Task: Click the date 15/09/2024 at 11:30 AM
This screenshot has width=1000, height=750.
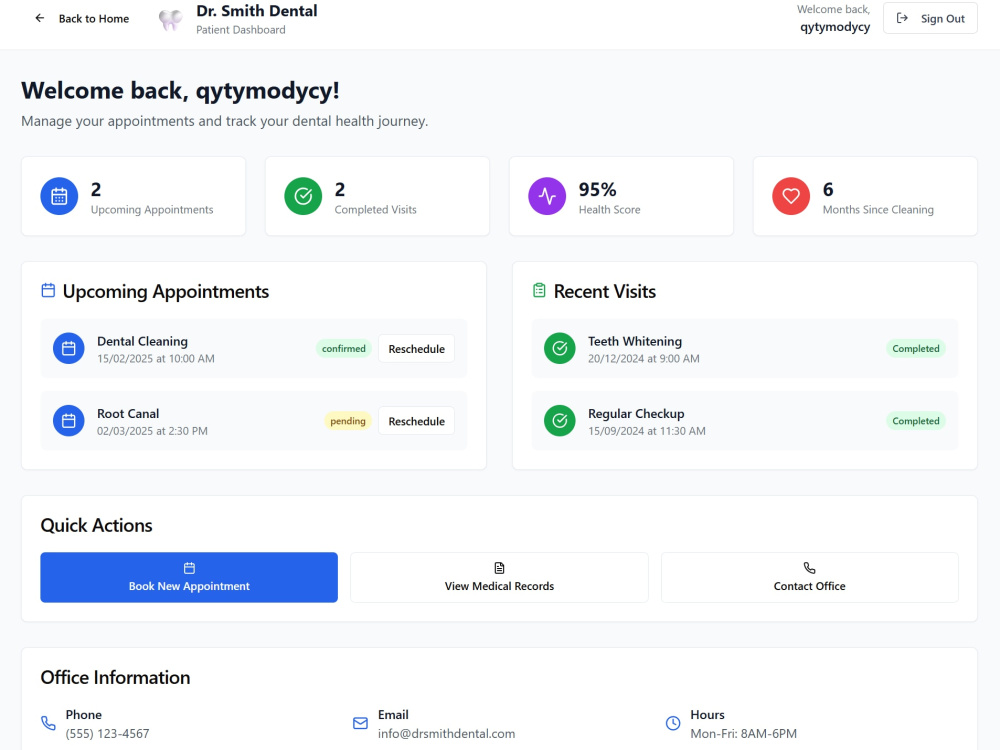Action: 647,431
